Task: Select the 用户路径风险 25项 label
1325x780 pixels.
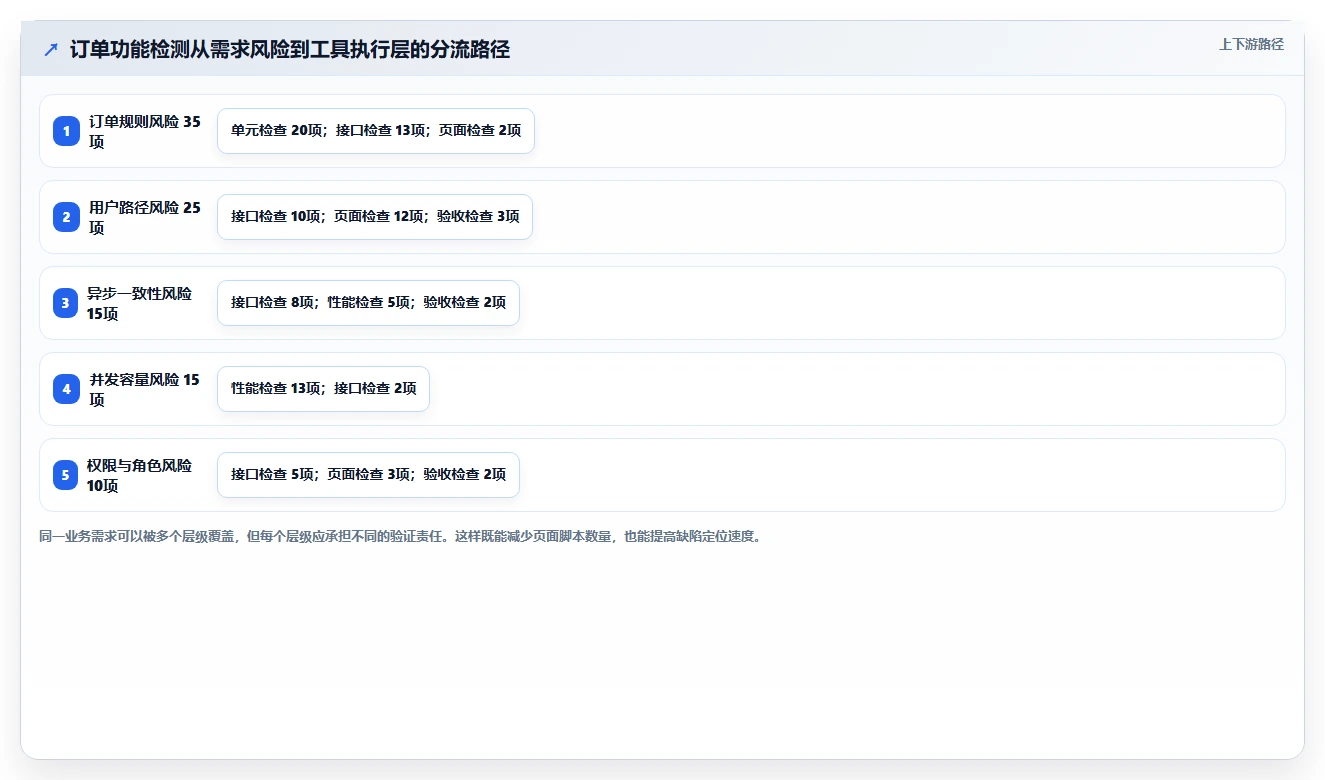Action: coord(145,217)
